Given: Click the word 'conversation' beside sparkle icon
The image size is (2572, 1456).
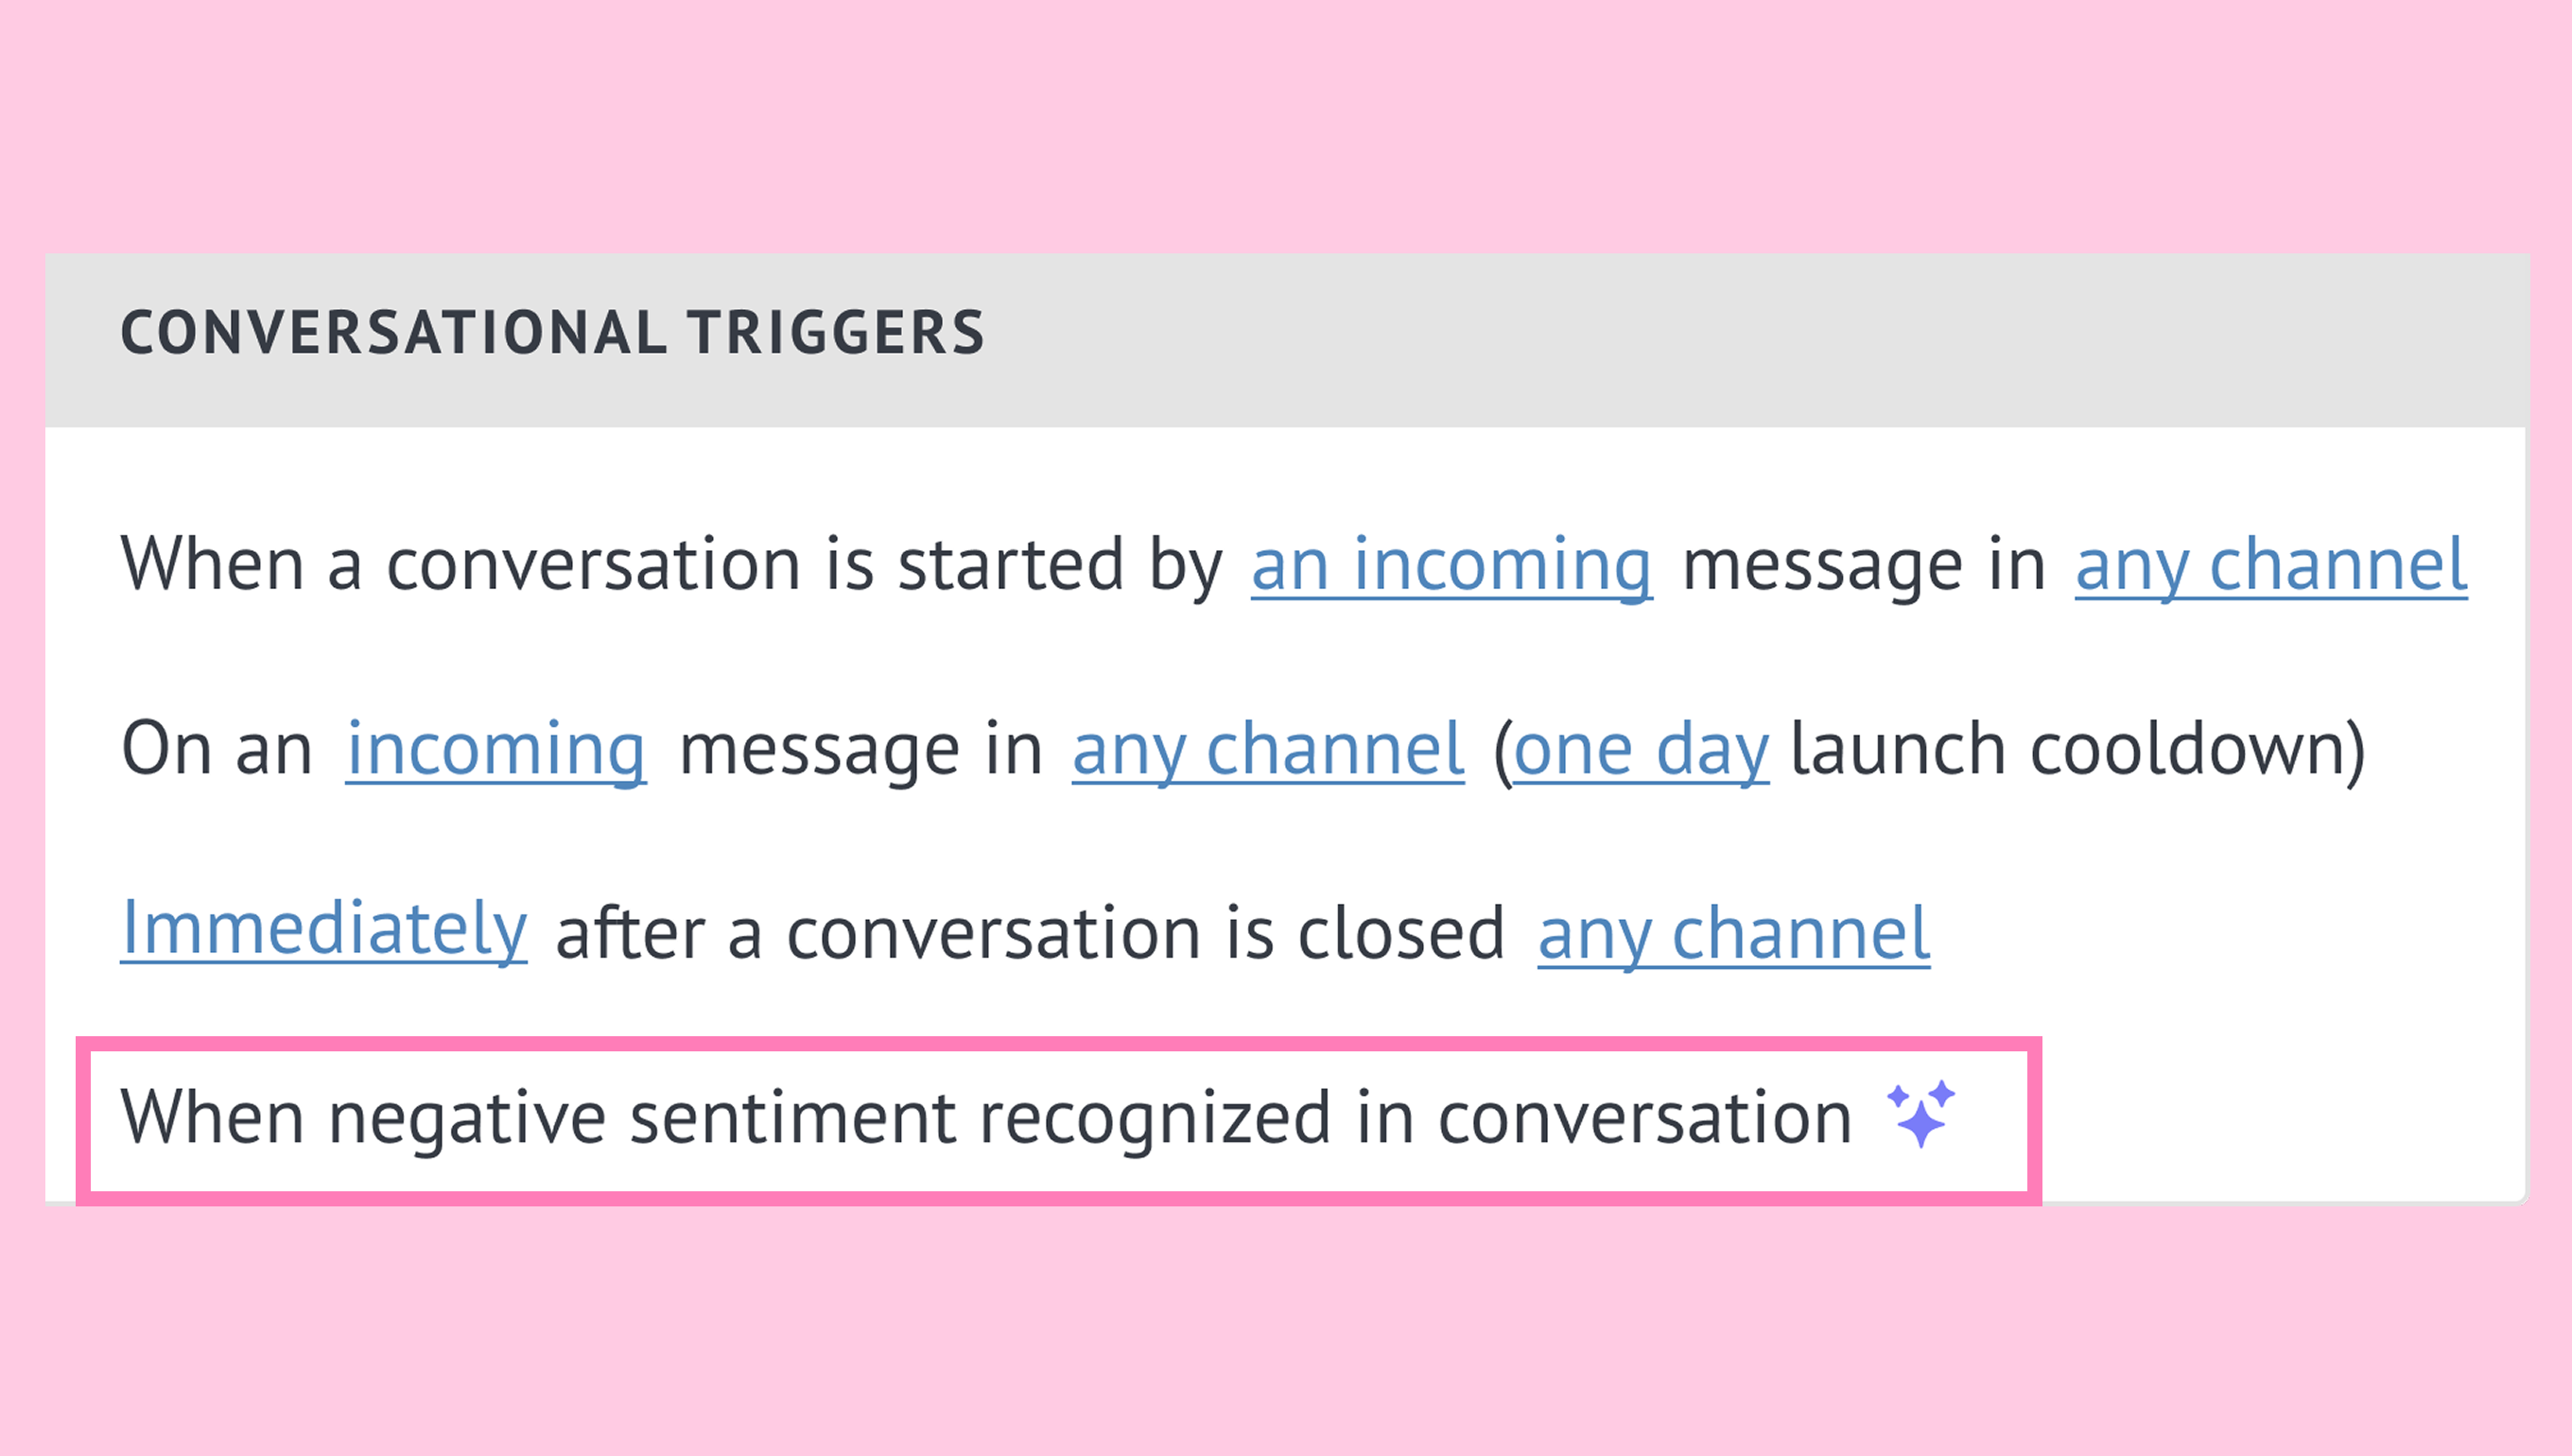Looking at the screenshot, I should click(x=1645, y=1118).
